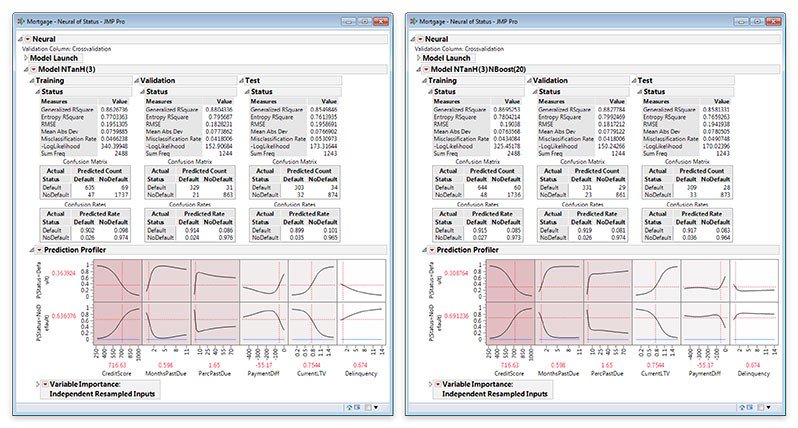Collapse the Model NTanH(3) outline
798x428 pixels.
click(x=26, y=69)
